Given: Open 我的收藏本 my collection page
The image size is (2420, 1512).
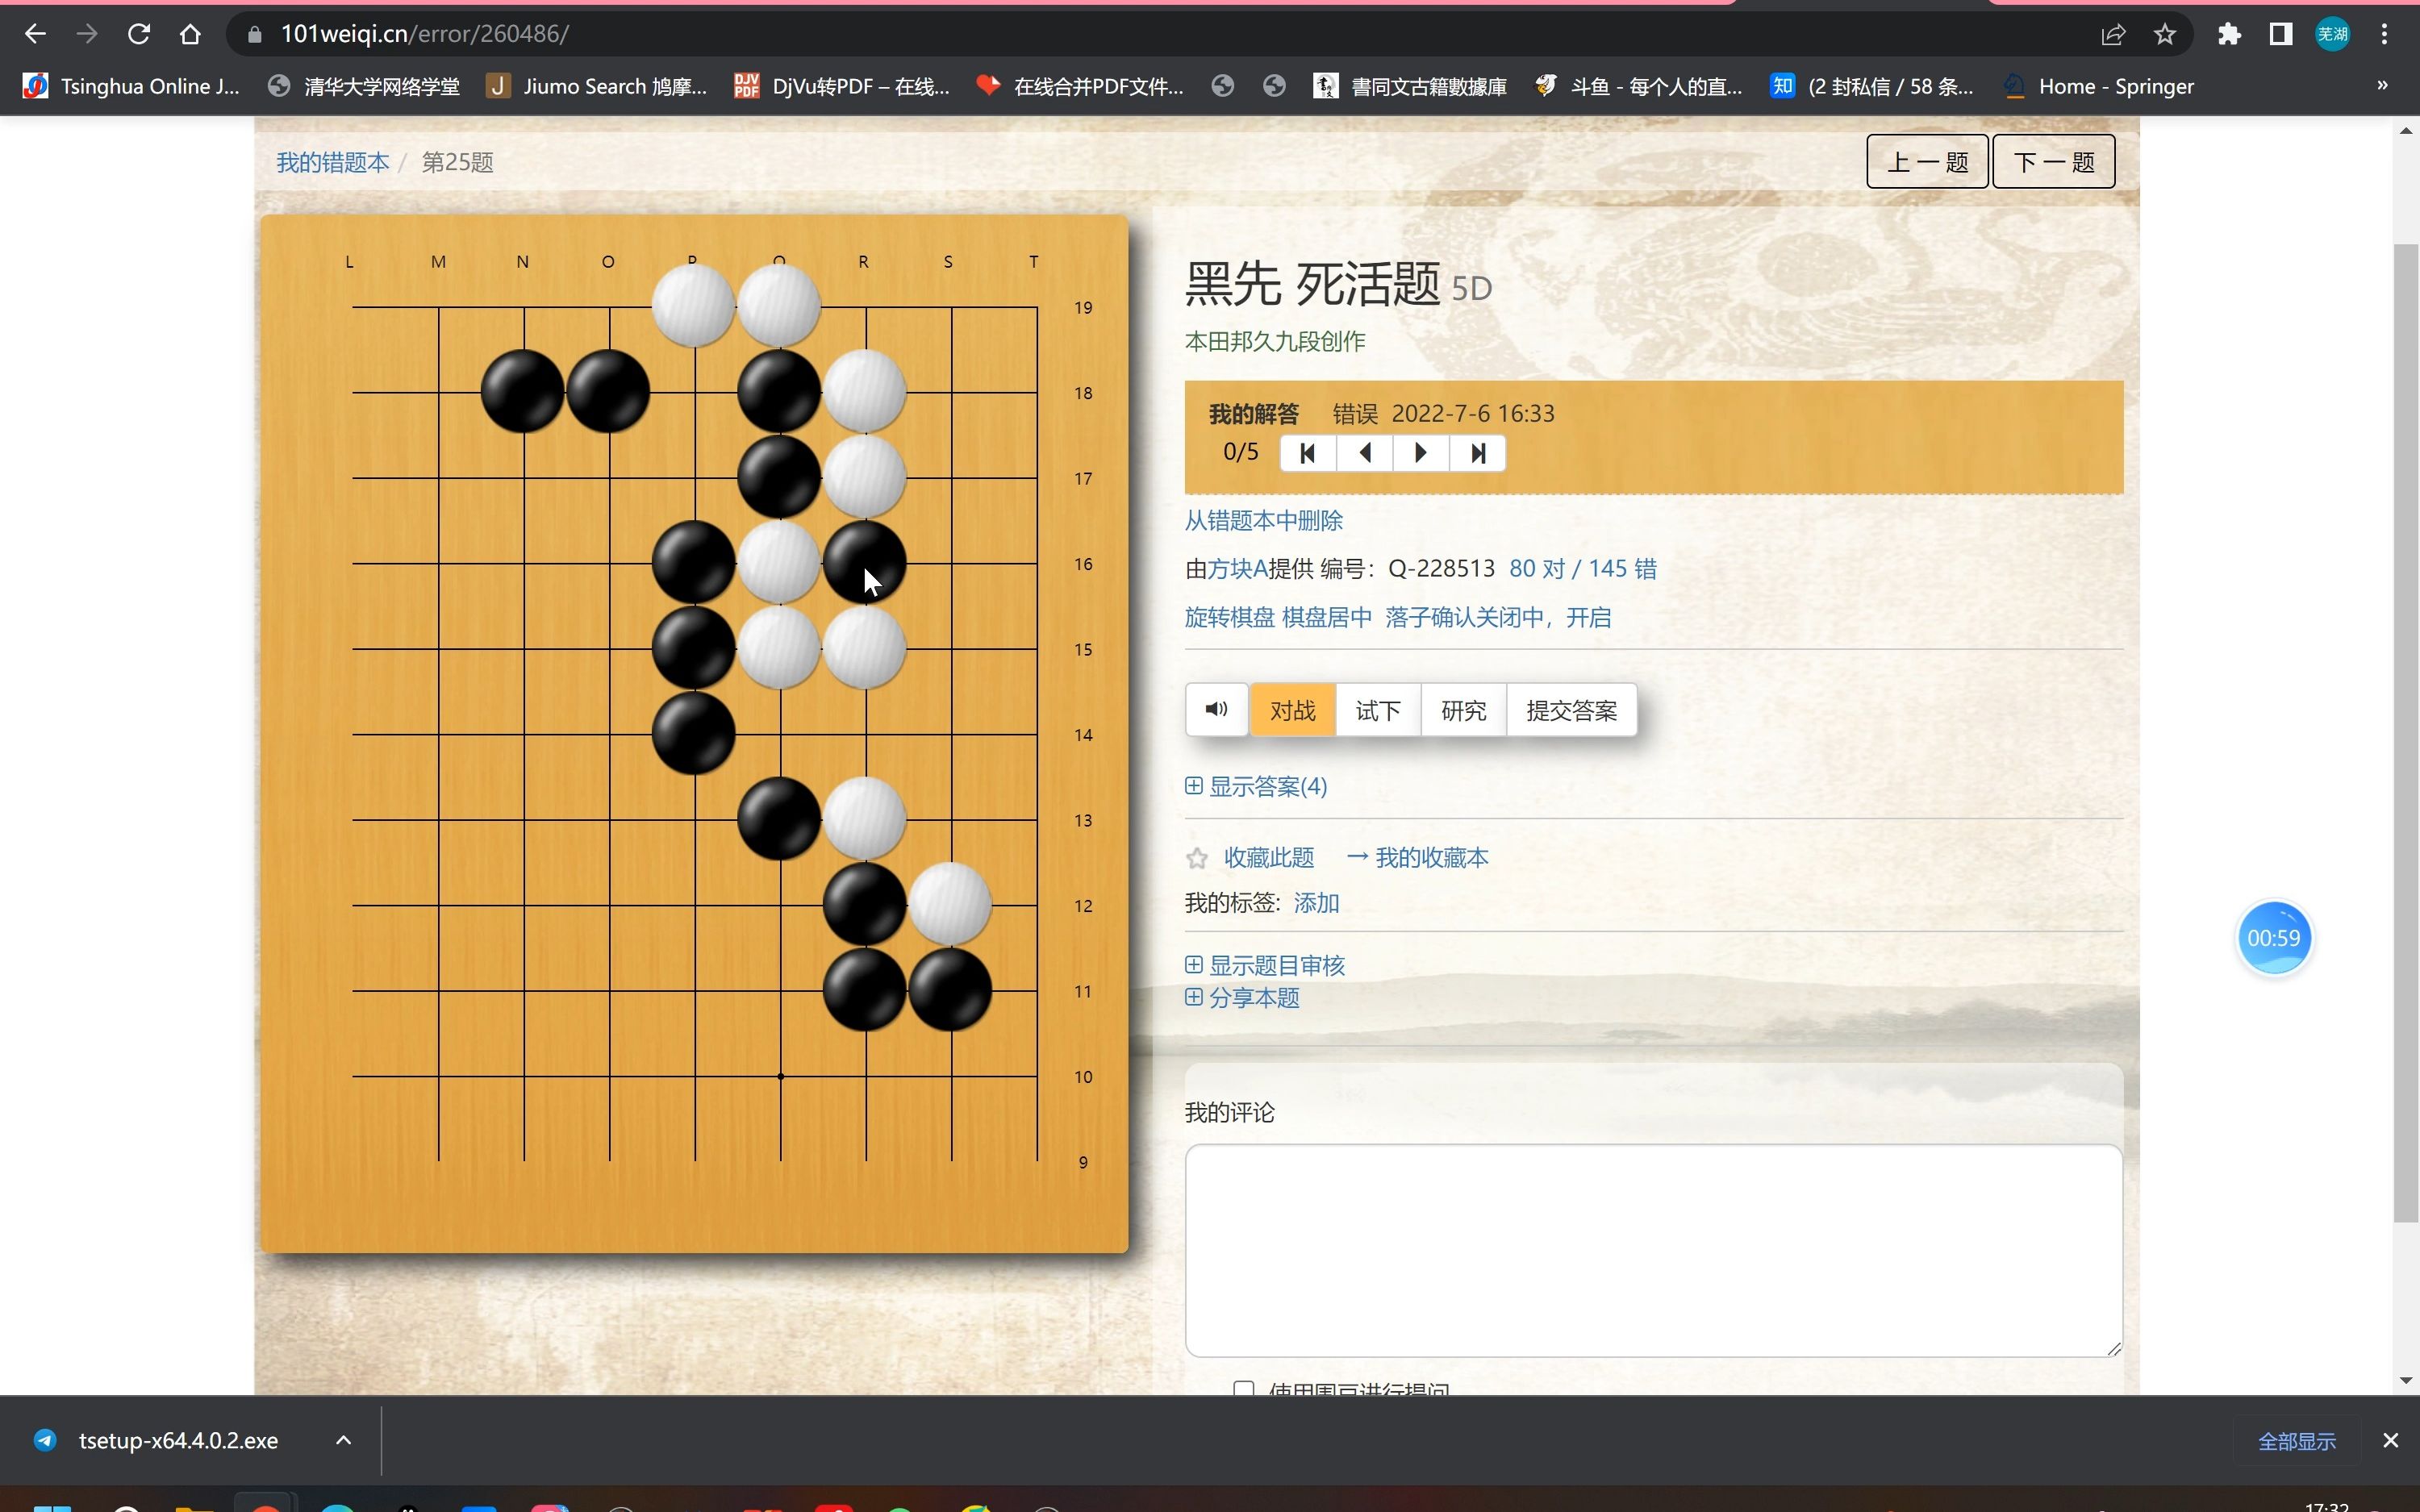Looking at the screenshot, I should click(1430, 856).
